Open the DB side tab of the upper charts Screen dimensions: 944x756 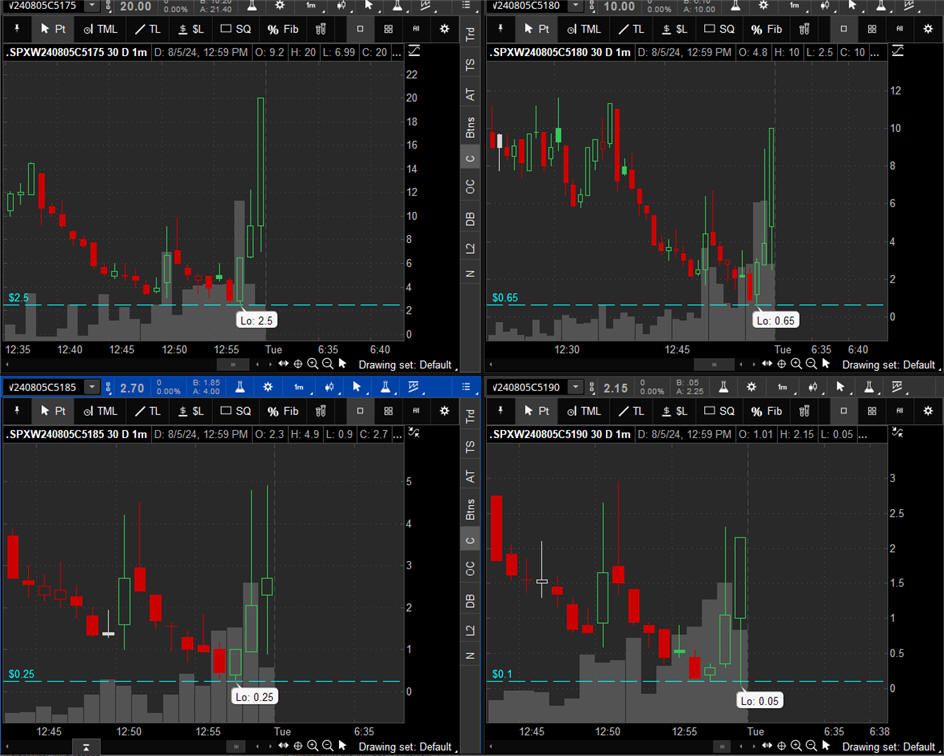pyautogui.click(x=470, y=219)
